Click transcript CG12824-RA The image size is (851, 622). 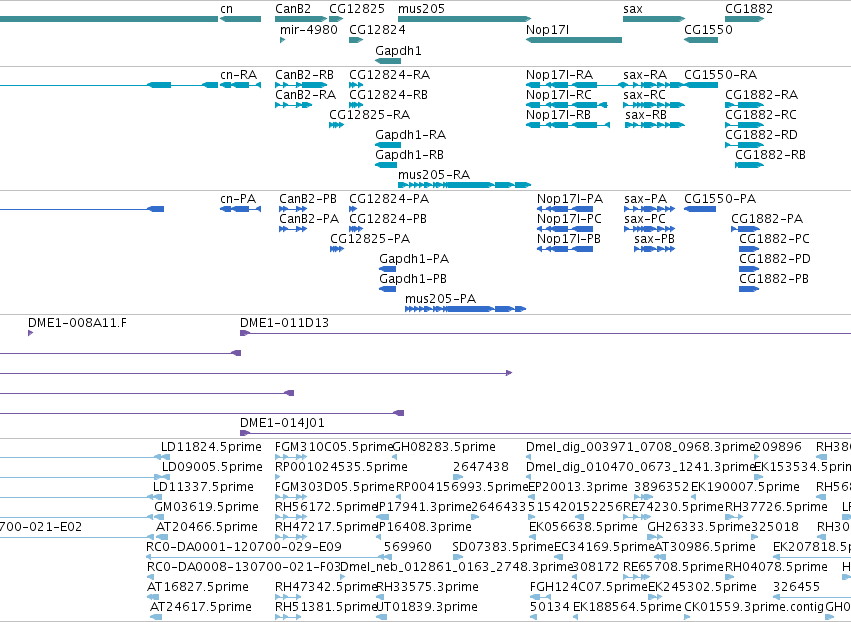(x=356, y=85)
